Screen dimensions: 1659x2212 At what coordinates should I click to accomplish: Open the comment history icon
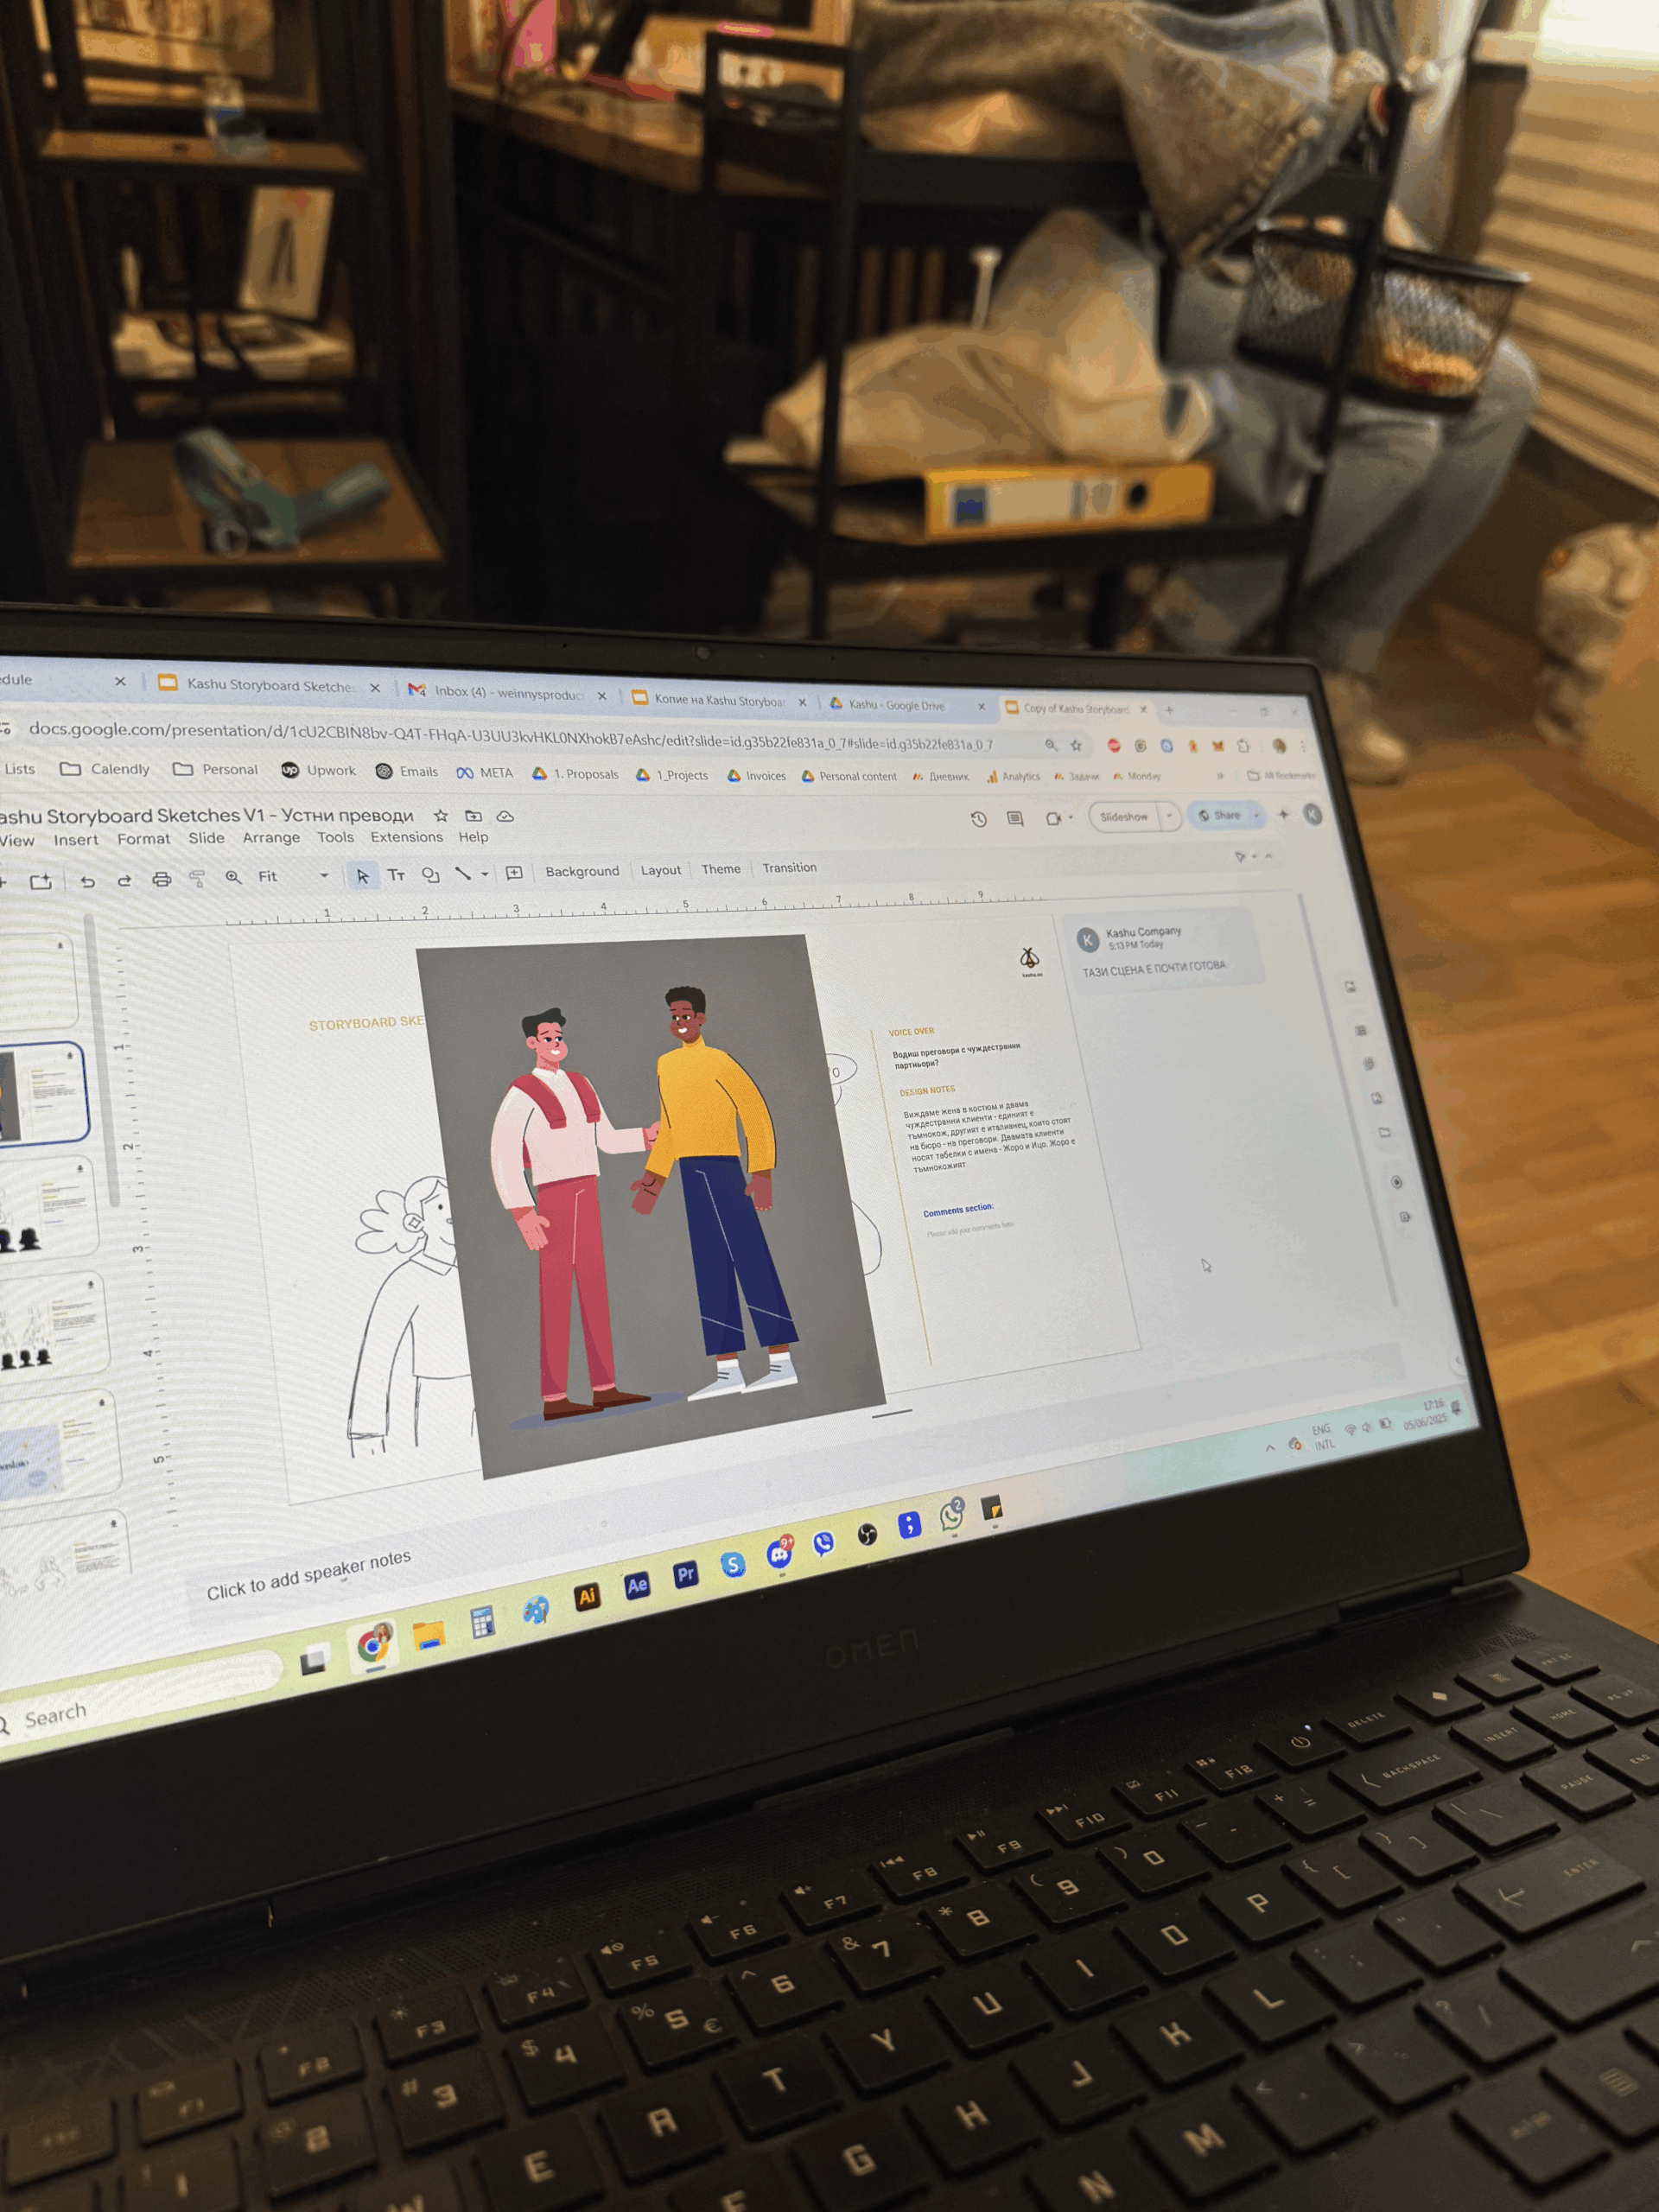point(1015,819)
